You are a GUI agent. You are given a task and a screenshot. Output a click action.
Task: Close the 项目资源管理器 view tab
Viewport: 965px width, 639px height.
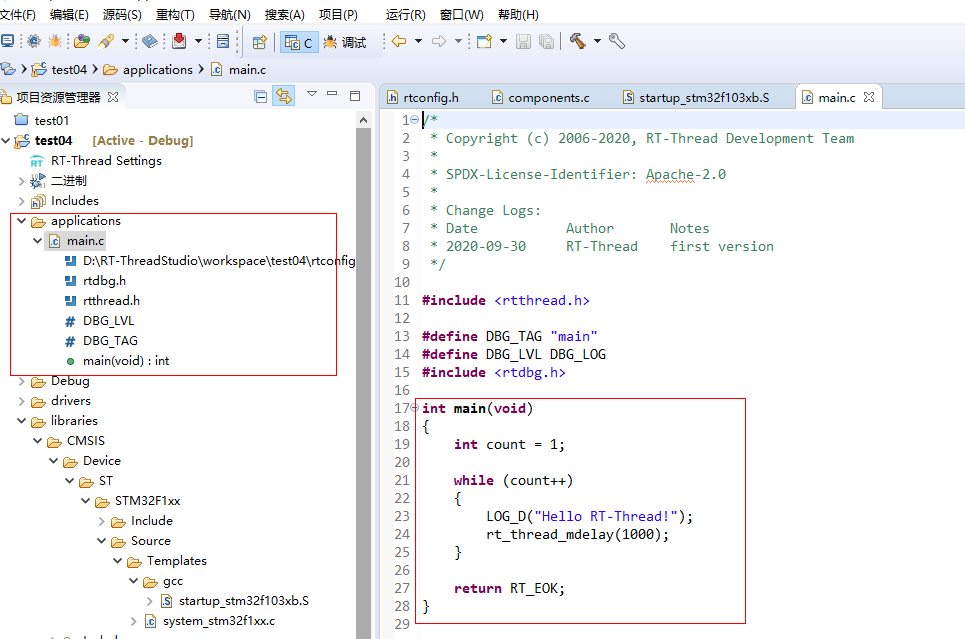pos(113,97)
